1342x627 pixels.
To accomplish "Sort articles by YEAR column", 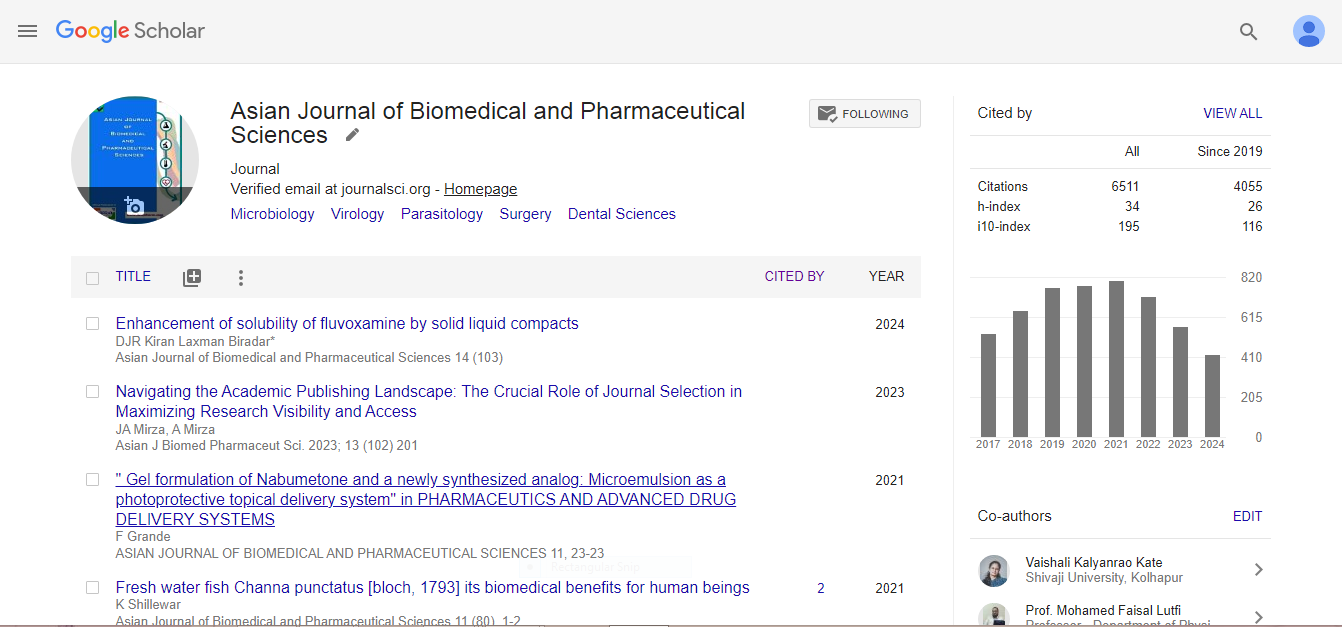I will (886, 277).
